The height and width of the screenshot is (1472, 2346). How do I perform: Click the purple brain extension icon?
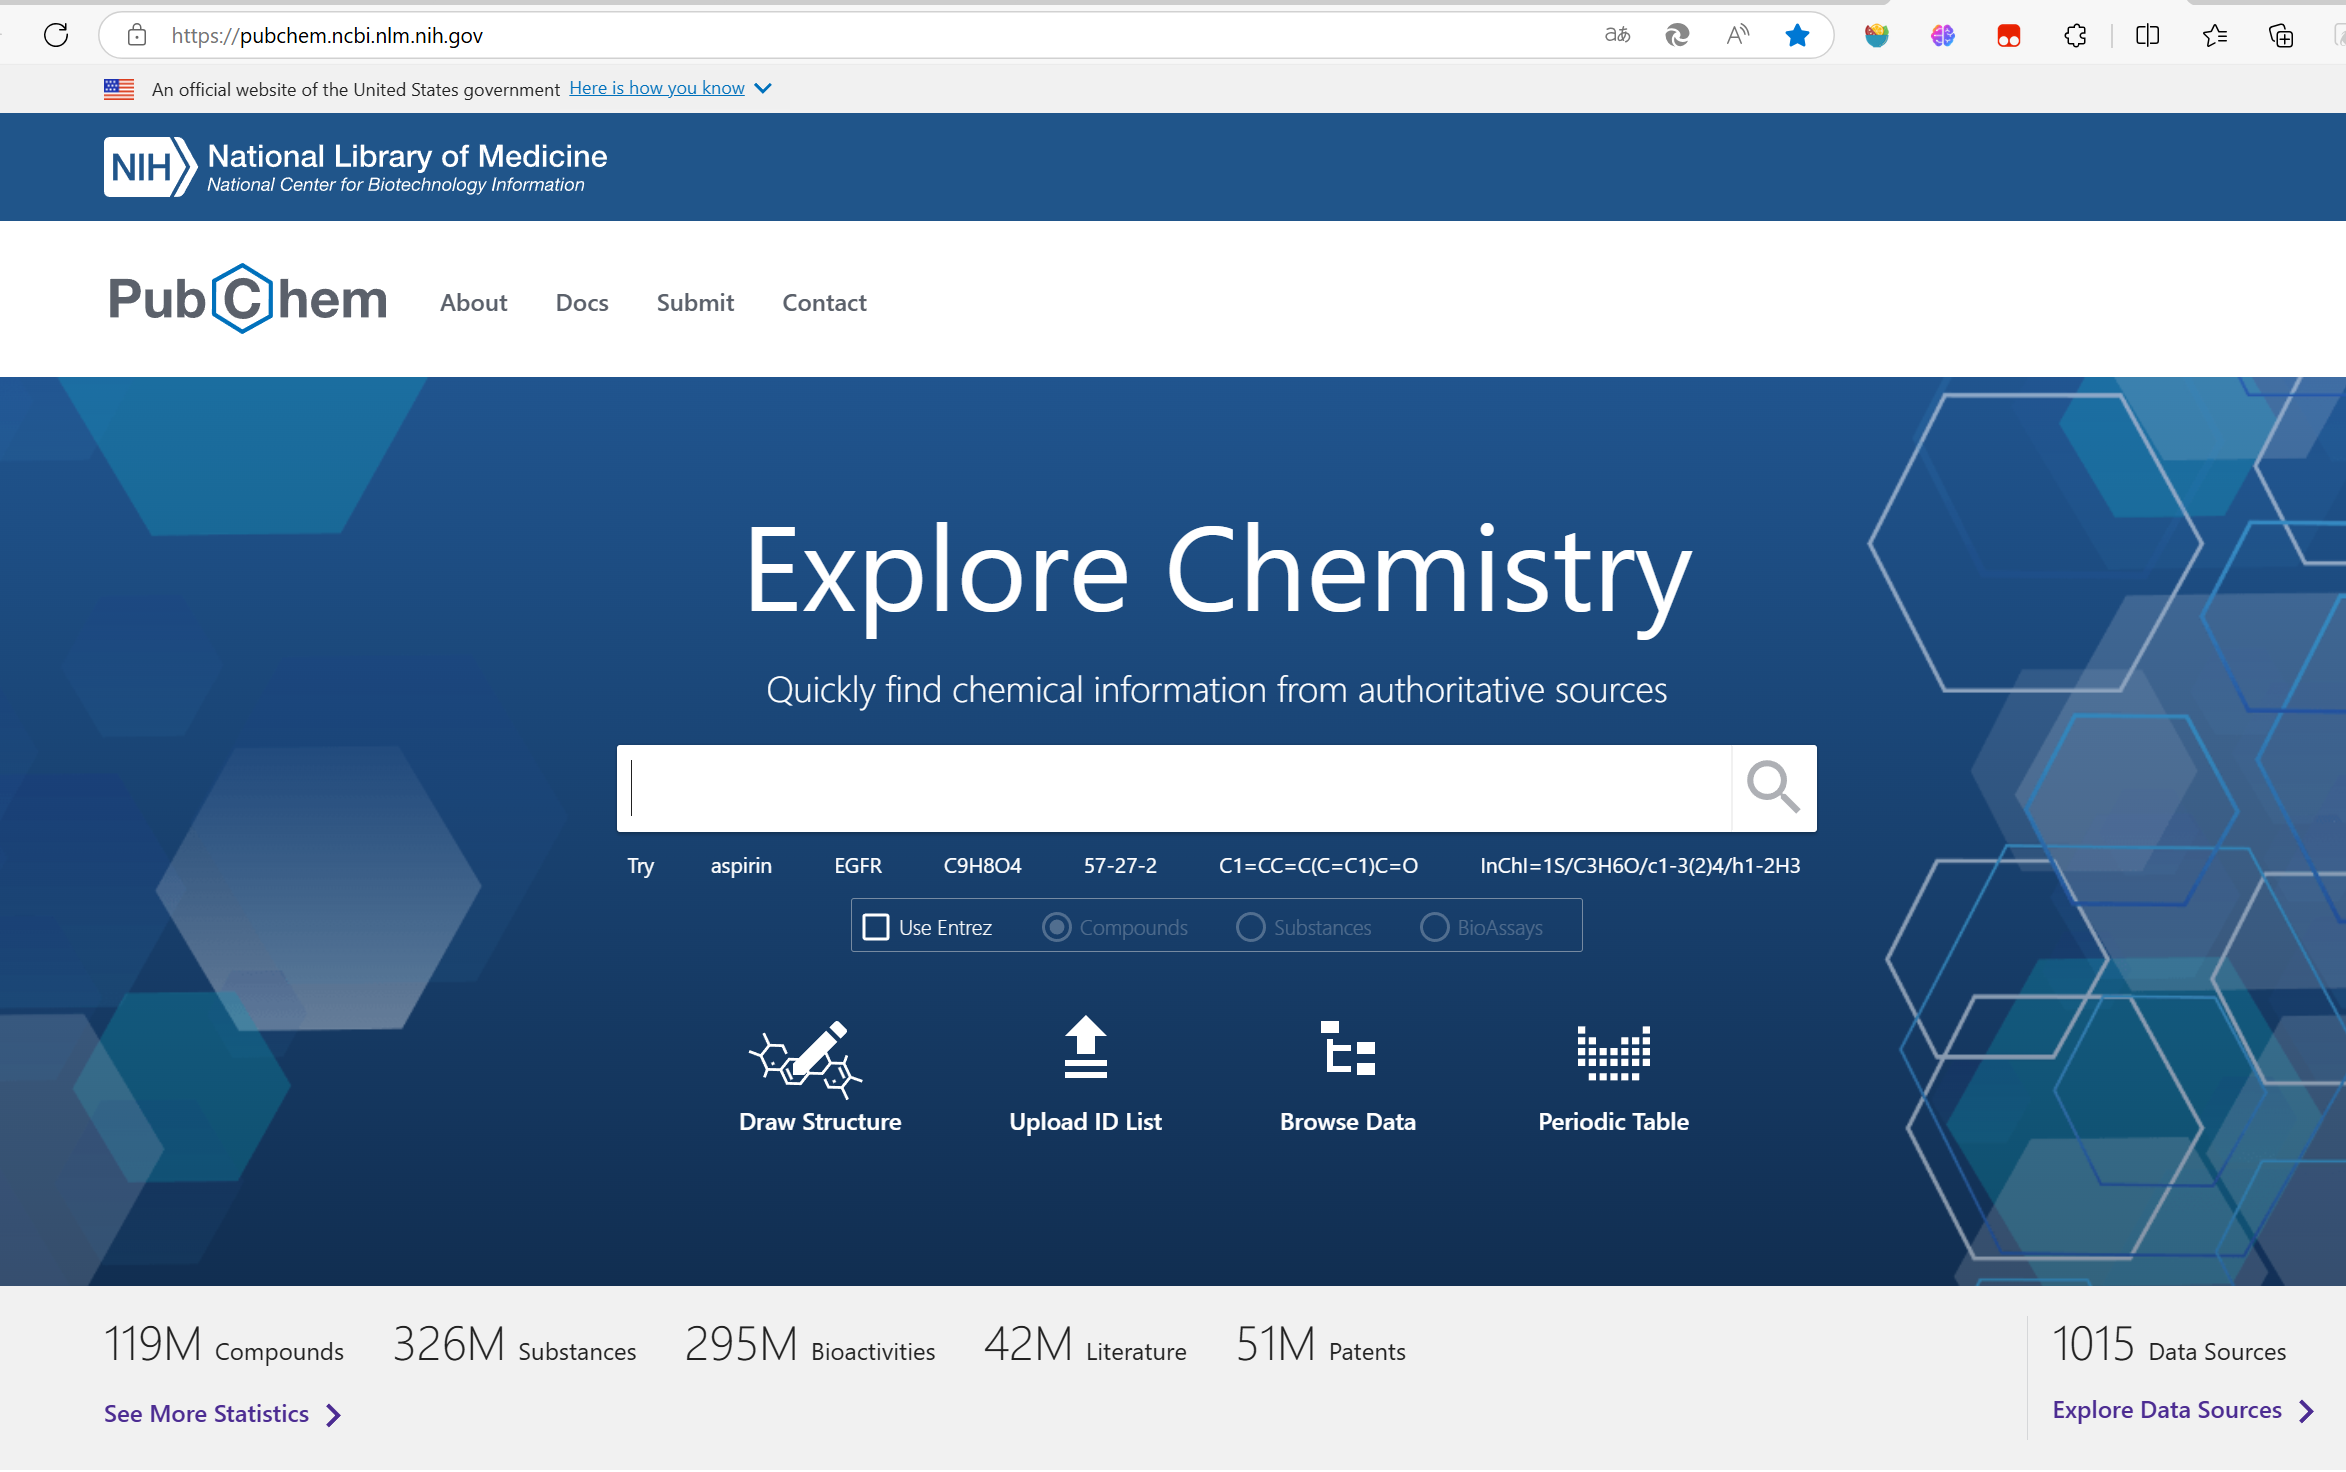coord(1942,35)
